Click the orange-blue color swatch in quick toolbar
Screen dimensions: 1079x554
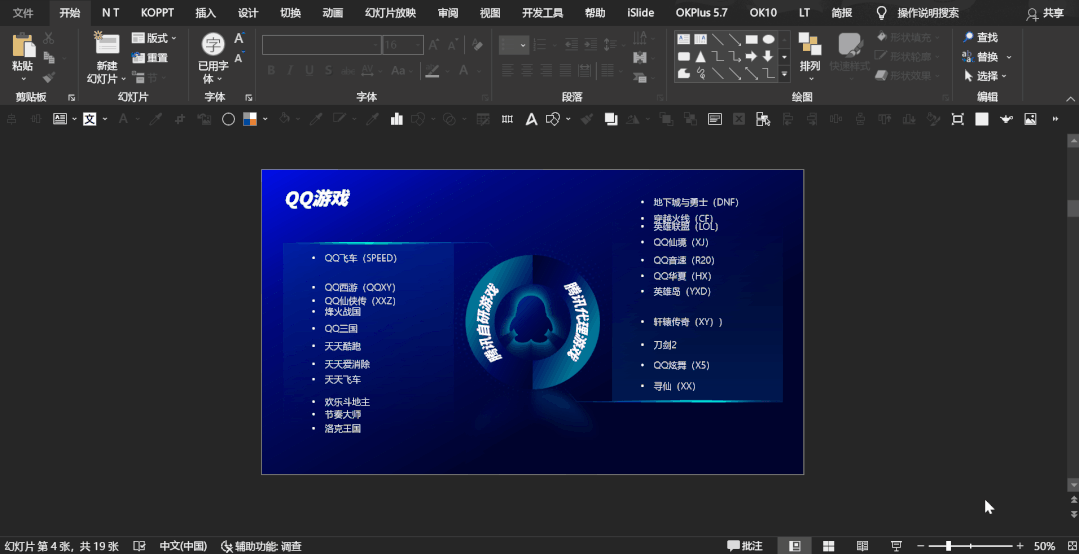(x=250, y=119)
